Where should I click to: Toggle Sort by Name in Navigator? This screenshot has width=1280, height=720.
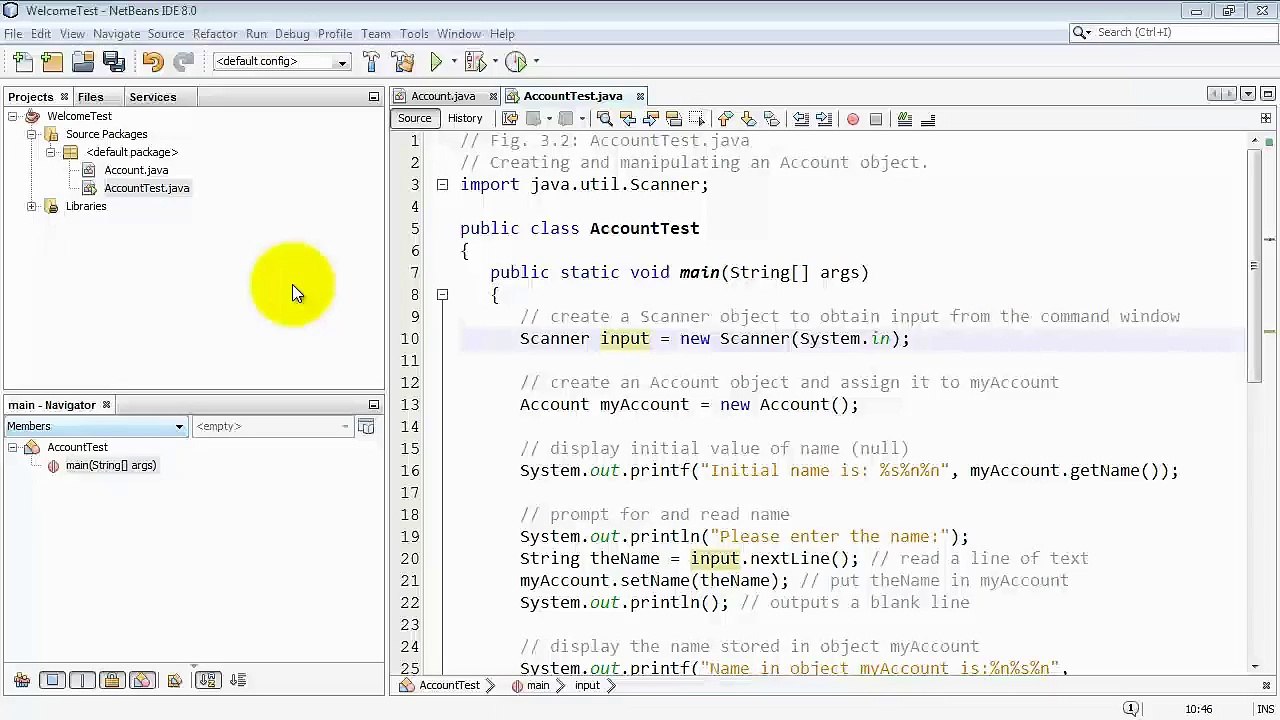coord(207,680)
